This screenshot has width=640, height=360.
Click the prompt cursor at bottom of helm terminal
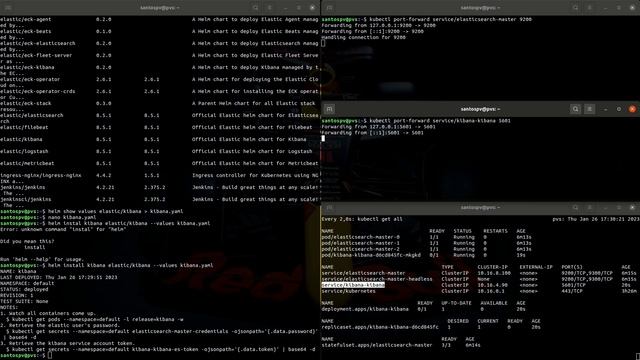point(50,356)
